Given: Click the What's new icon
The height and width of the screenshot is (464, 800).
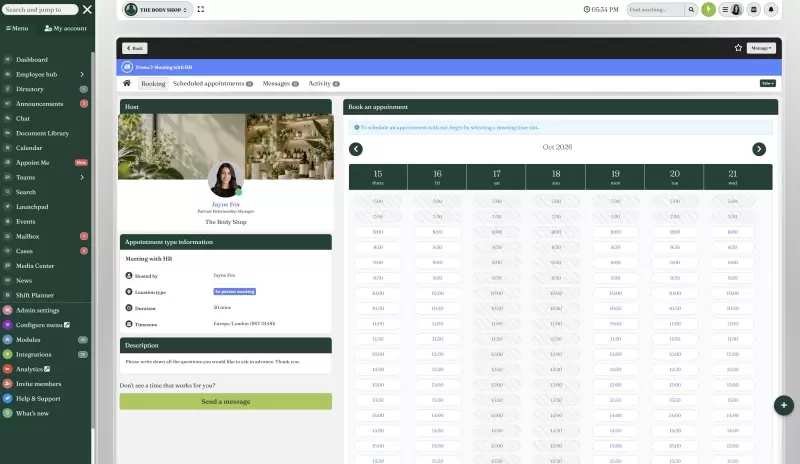Looking at the screenshot, I should [8, 413].
